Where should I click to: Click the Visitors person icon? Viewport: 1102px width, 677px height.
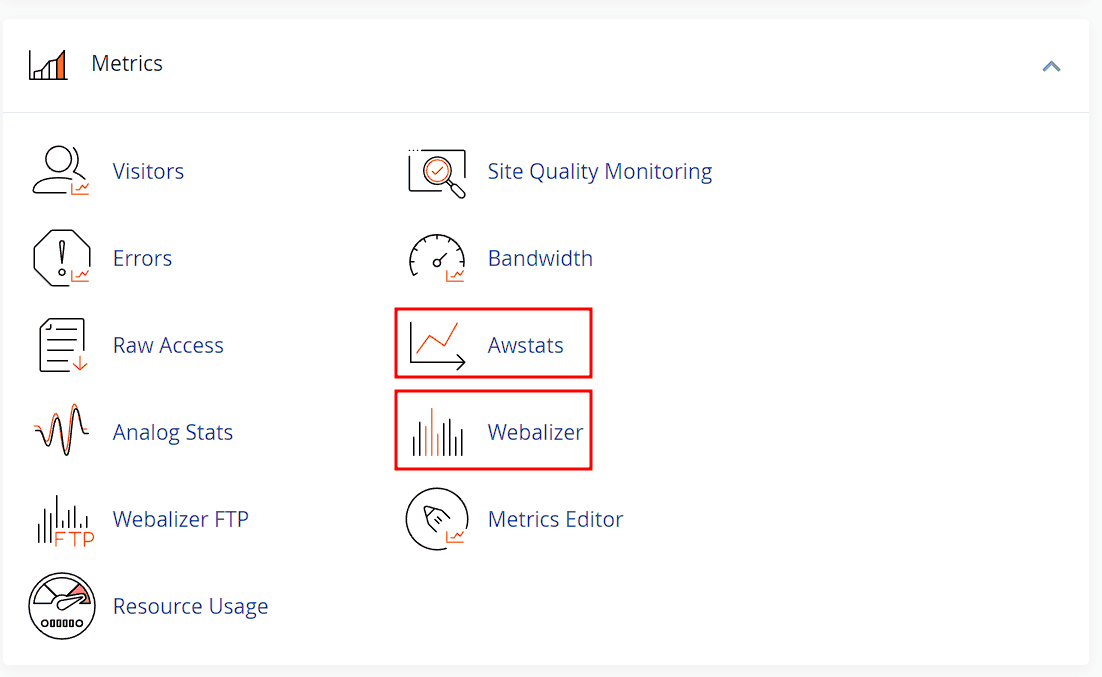pyautogui.click(x=60, y=170)
